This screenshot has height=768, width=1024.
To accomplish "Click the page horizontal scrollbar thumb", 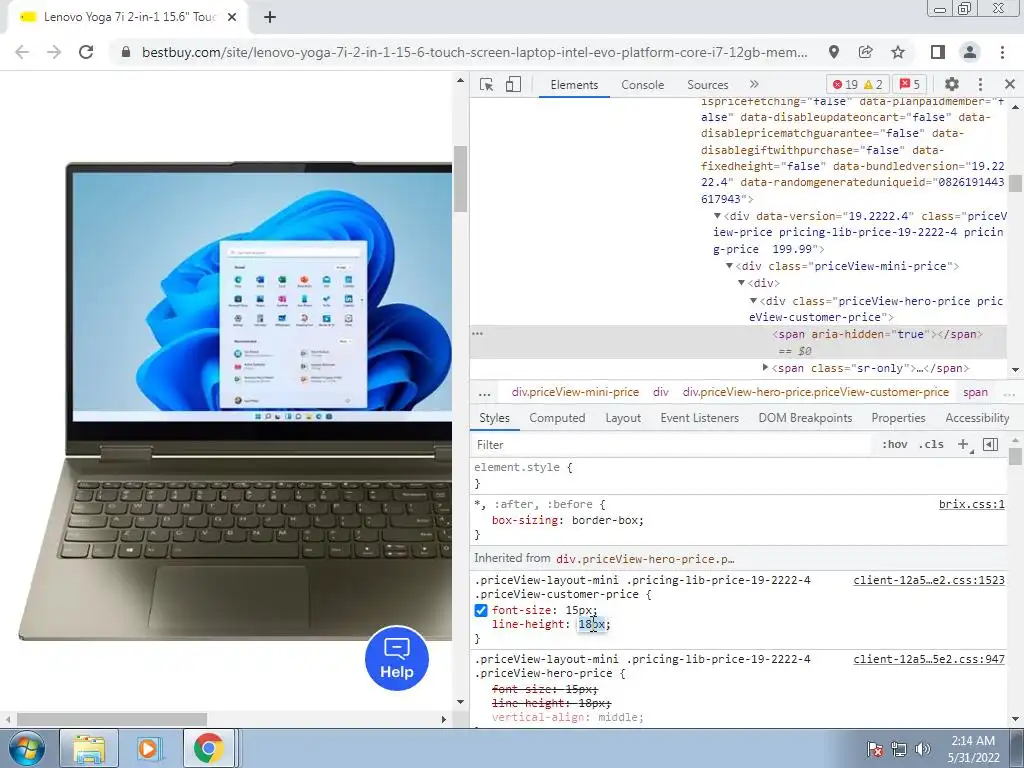I will pos(112,719).
